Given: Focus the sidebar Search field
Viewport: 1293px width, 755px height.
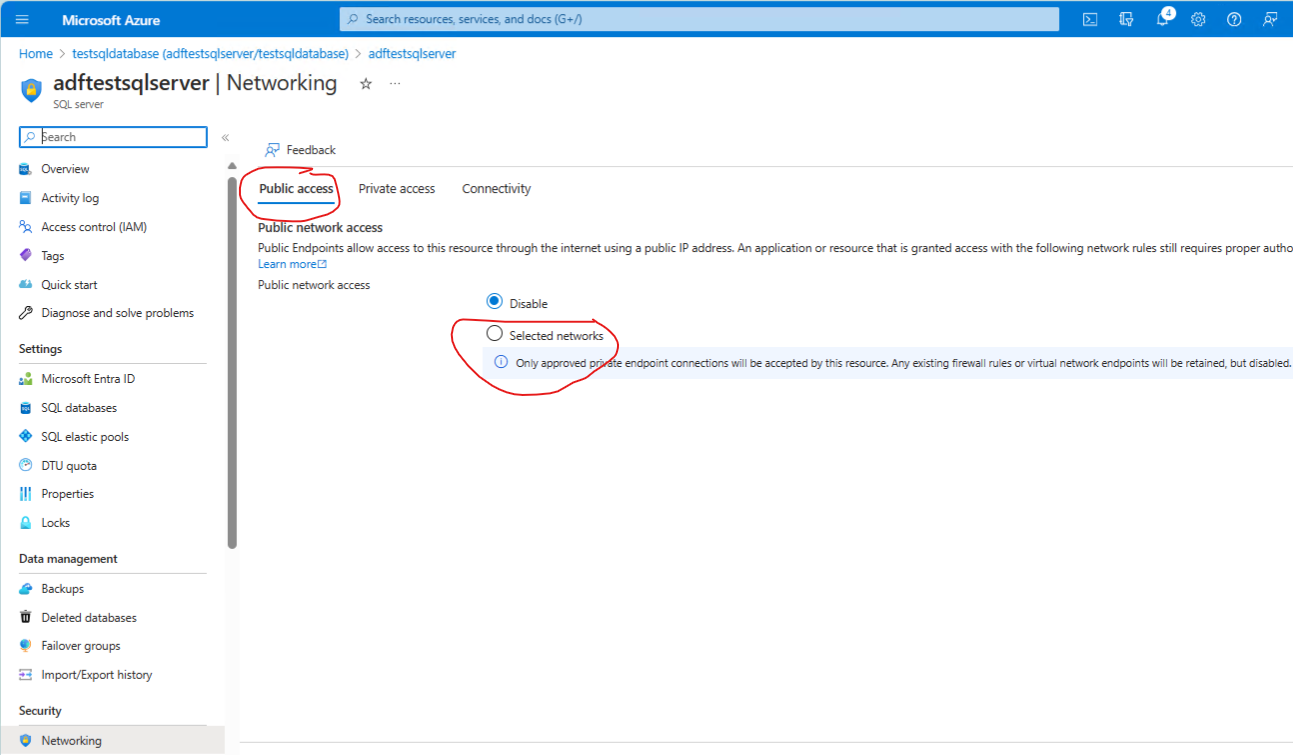Looking at the screenshot, I should point(113,137).
